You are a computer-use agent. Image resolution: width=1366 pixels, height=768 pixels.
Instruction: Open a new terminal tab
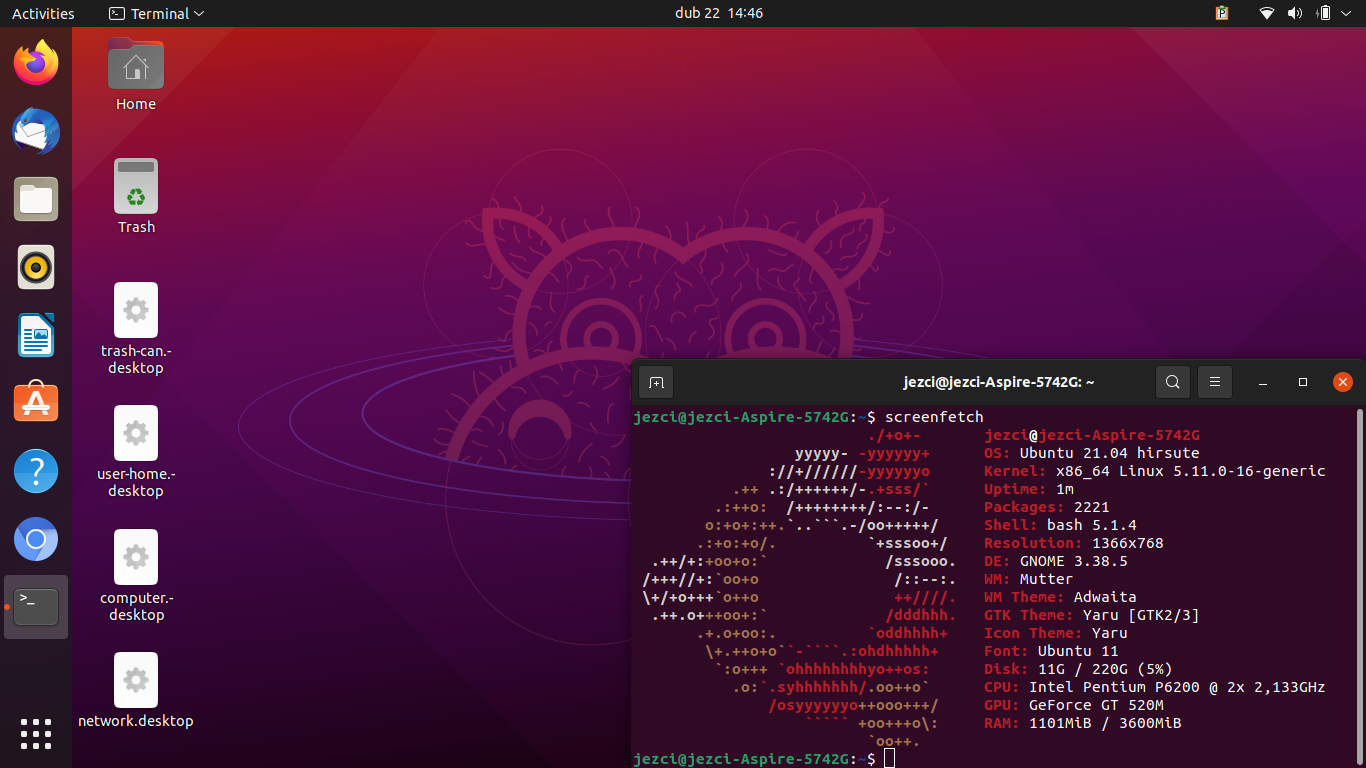[x=656, y=382]
